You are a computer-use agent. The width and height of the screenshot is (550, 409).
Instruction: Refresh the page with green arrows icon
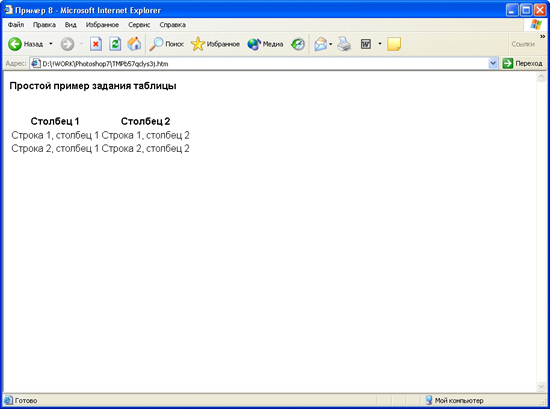(115, 44)
